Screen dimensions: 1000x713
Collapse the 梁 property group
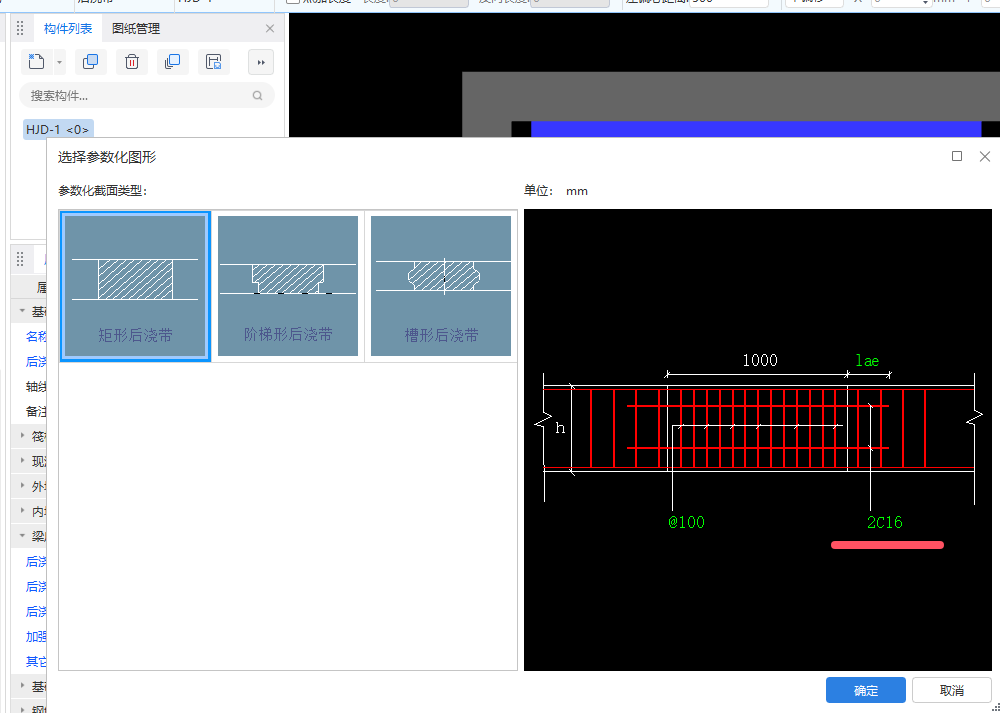pos(22,536)
